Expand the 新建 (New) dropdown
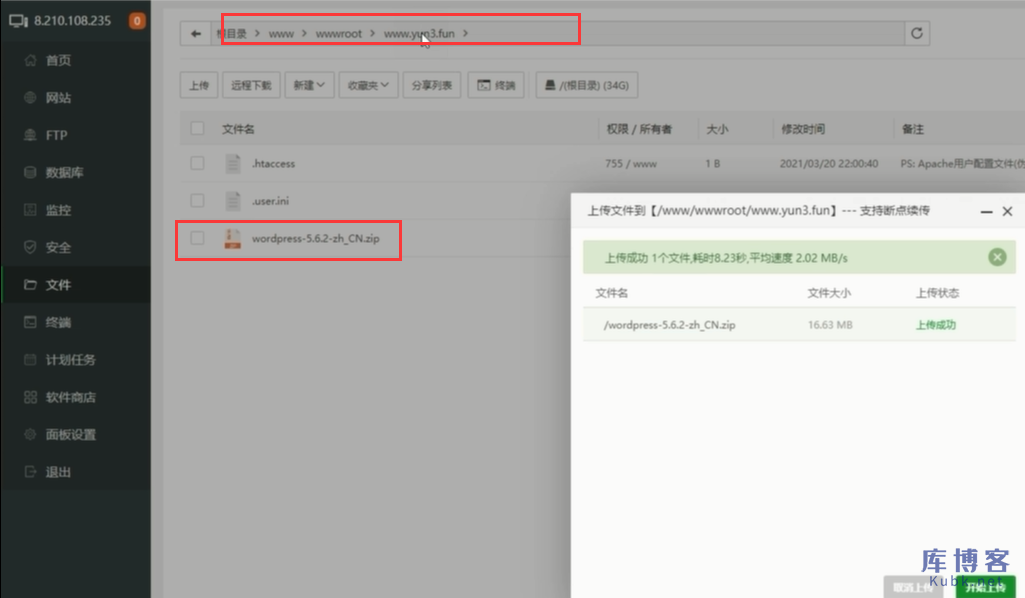This screenshot has width=1025, height=598. tap(309, 85)
